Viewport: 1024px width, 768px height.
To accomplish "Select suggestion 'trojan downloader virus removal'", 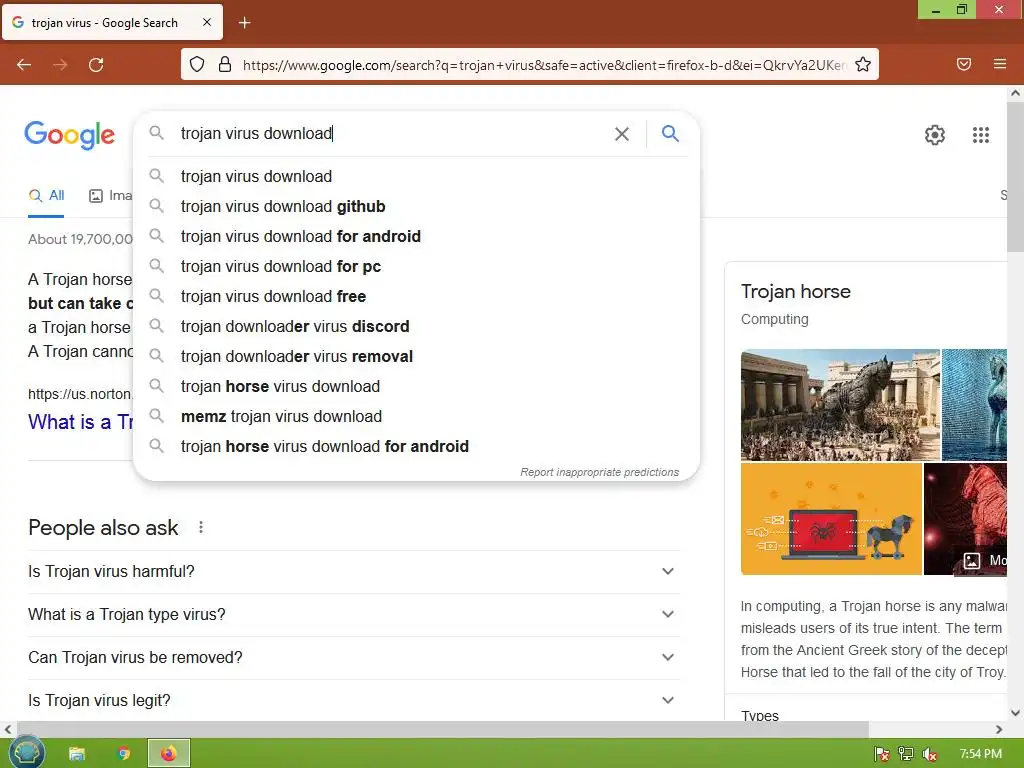I will click(x=417, y=357).
